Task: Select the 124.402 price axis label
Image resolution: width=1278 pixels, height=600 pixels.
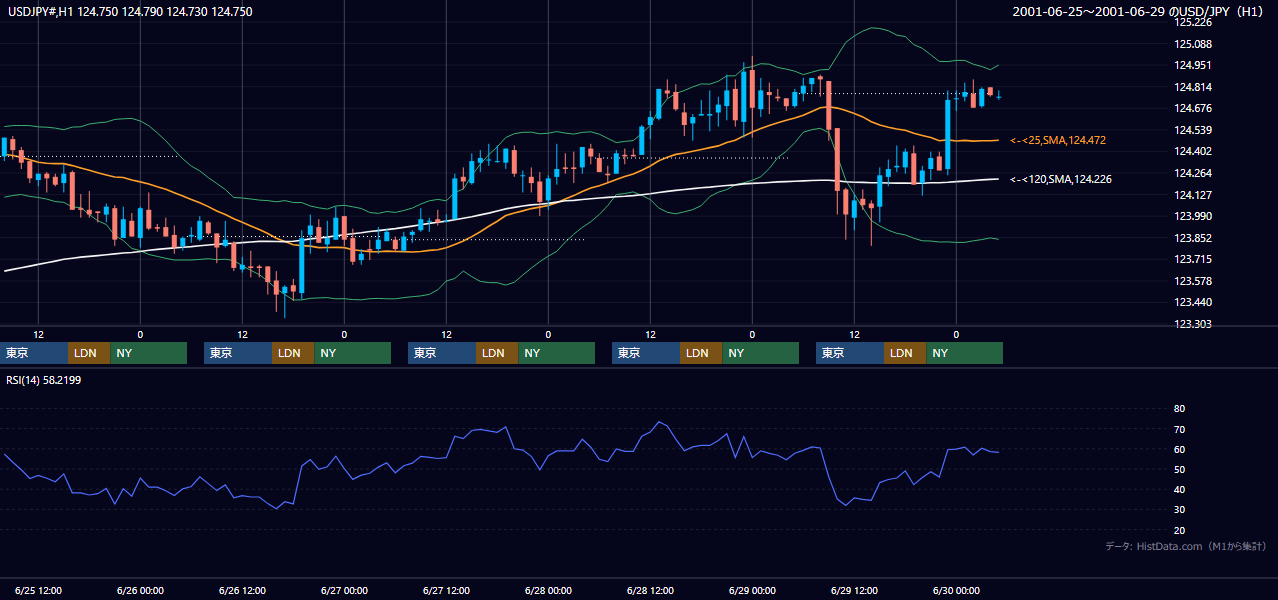Action: pyautogui.click(x=1194, y=151)
